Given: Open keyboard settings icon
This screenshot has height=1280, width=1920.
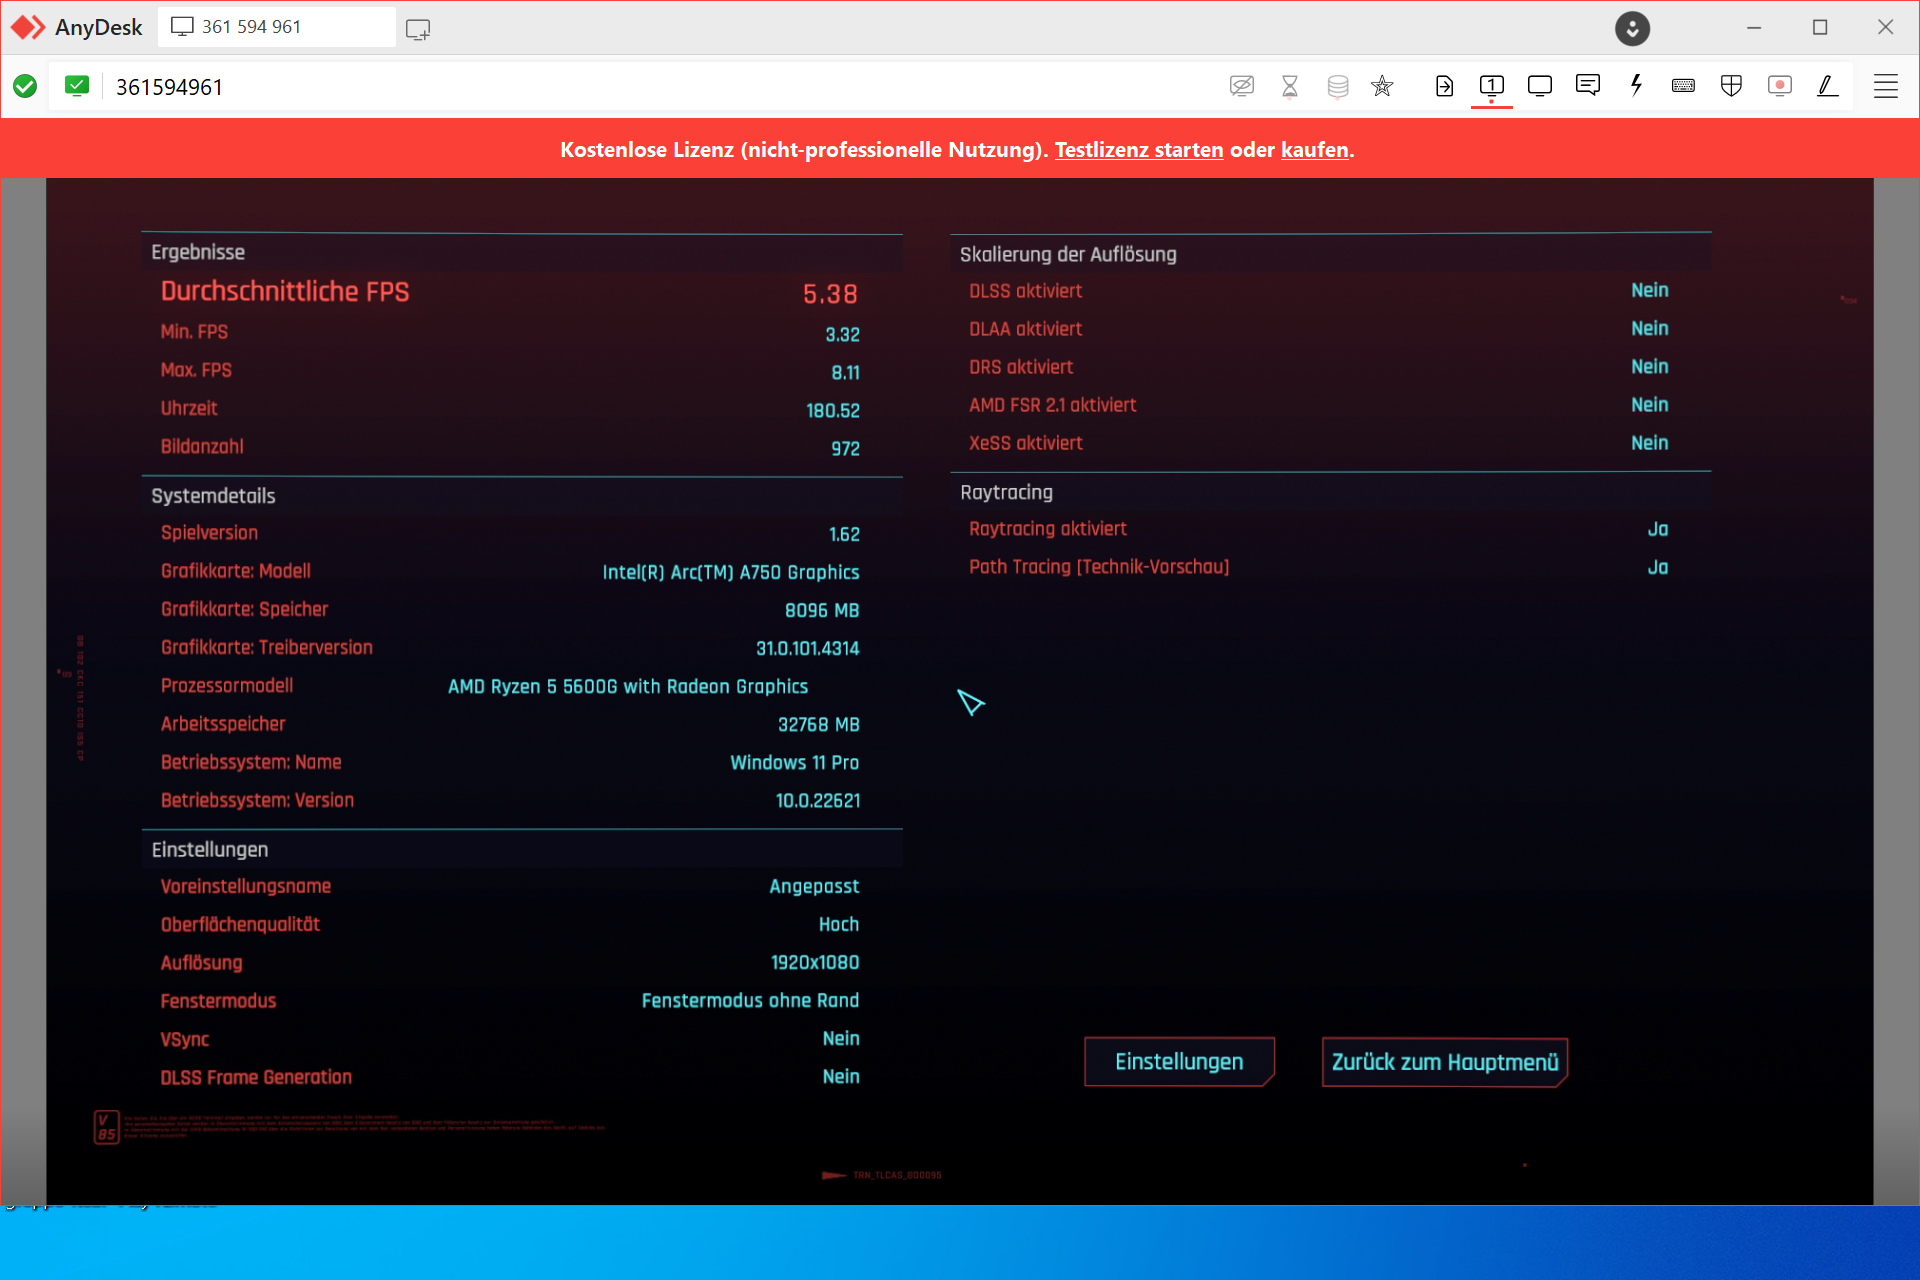Looking at the screenshot, I should (1683, 86).
